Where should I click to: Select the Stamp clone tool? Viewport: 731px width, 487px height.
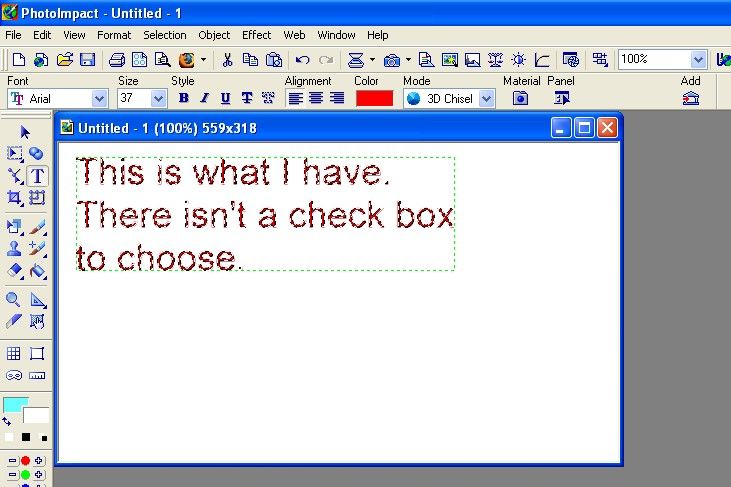pyautogui.click(x=14, y=248)
